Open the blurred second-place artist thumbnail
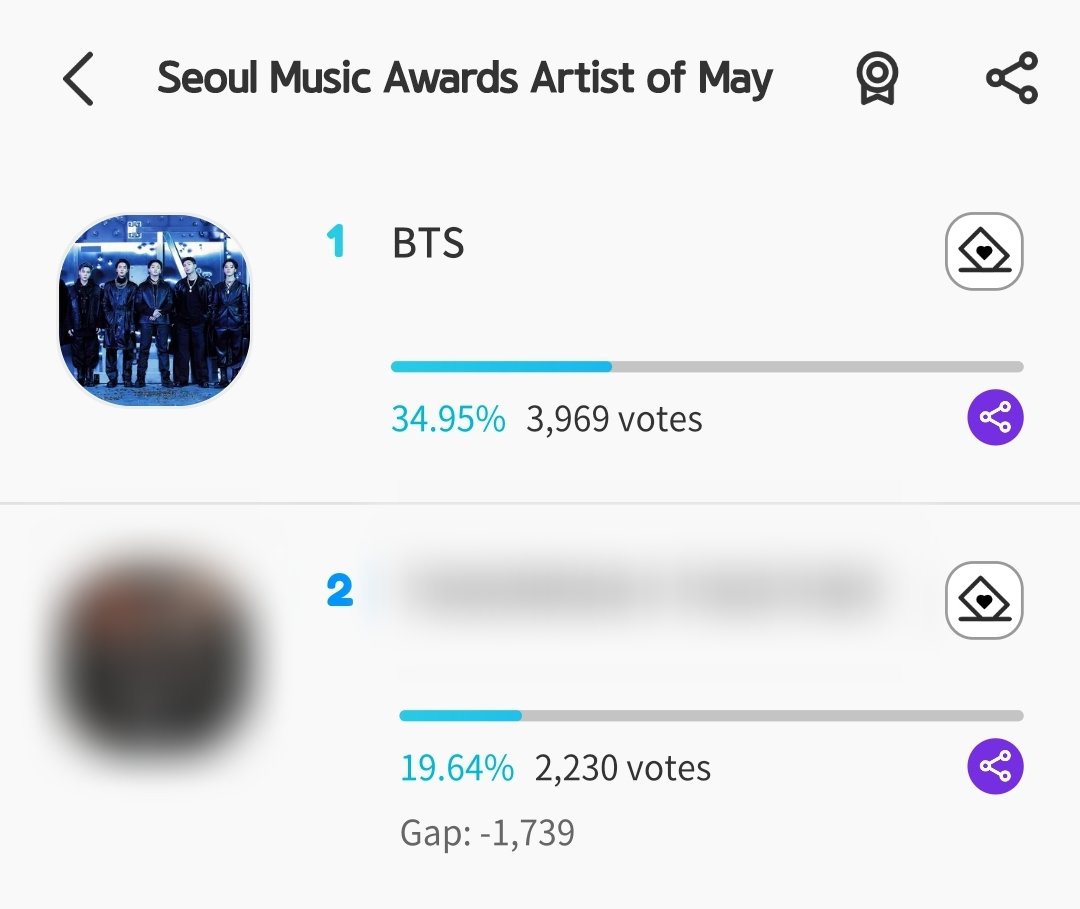Viewport: 1080px width, 909px height. (155, 660)
